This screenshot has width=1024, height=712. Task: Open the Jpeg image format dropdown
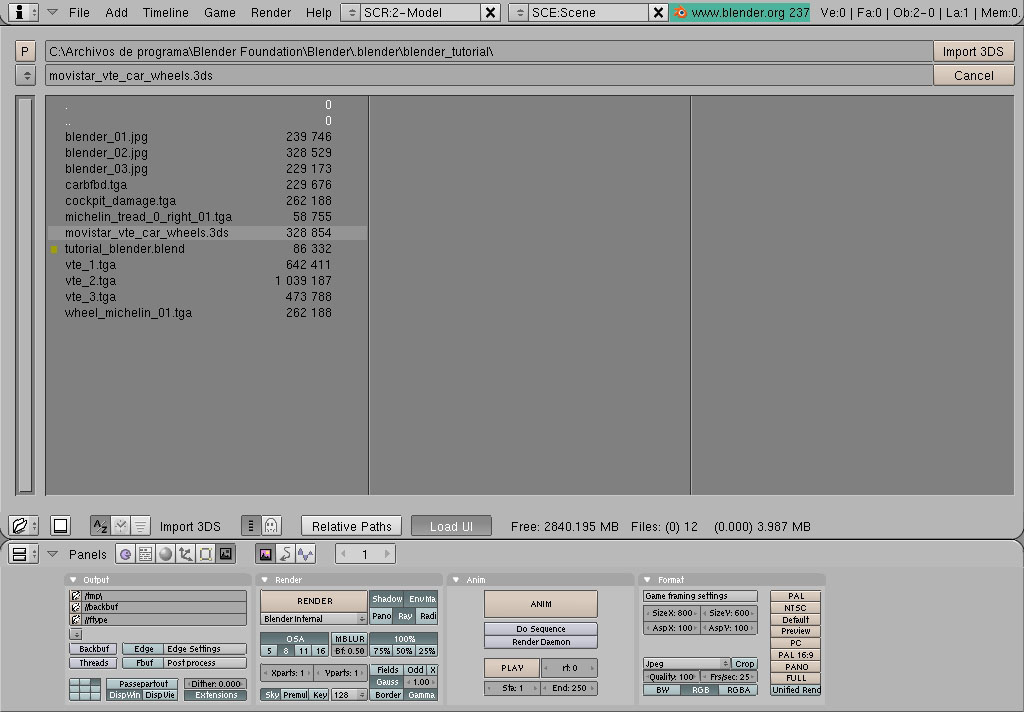click(686, 664)
